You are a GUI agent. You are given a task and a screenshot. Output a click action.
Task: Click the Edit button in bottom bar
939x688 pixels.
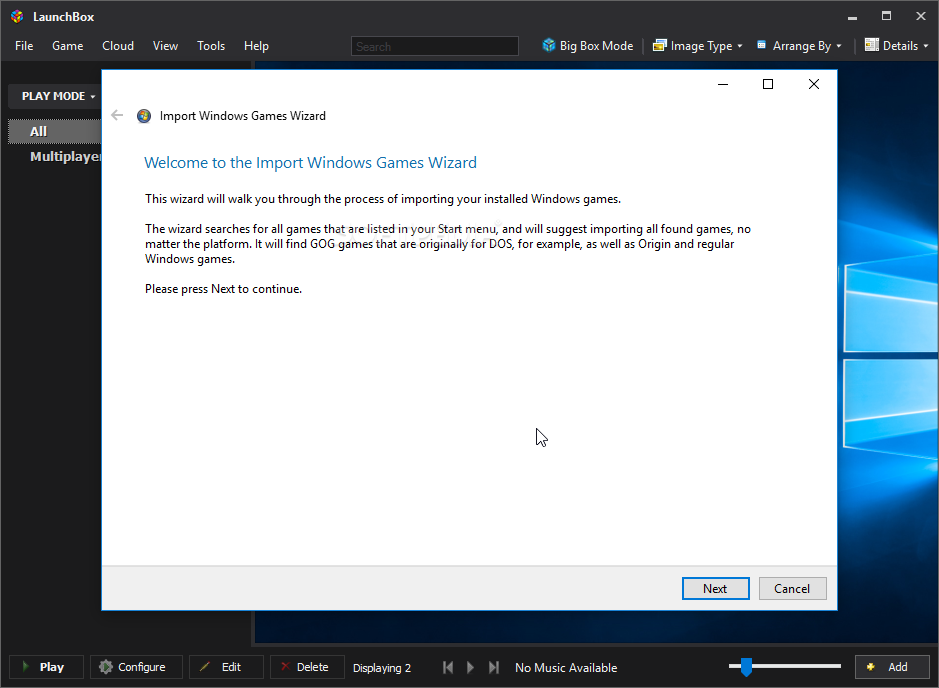226,667
